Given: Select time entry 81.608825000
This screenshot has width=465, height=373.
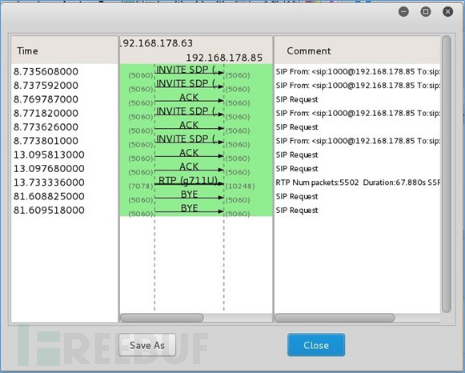Looking at the screenshot, I should (49, 196).
